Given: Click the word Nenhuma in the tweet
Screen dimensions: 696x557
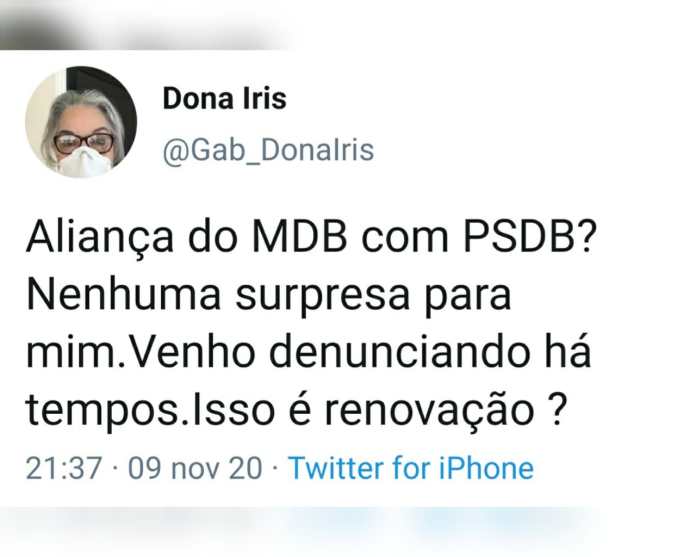Looking at the screenshot, I should coord(124,295).
